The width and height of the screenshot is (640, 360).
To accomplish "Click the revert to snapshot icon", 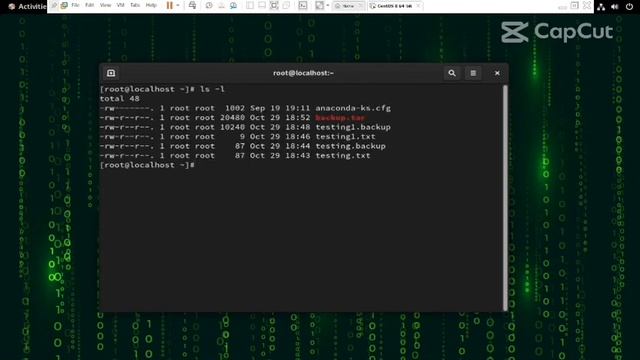I will coord(221,5).
